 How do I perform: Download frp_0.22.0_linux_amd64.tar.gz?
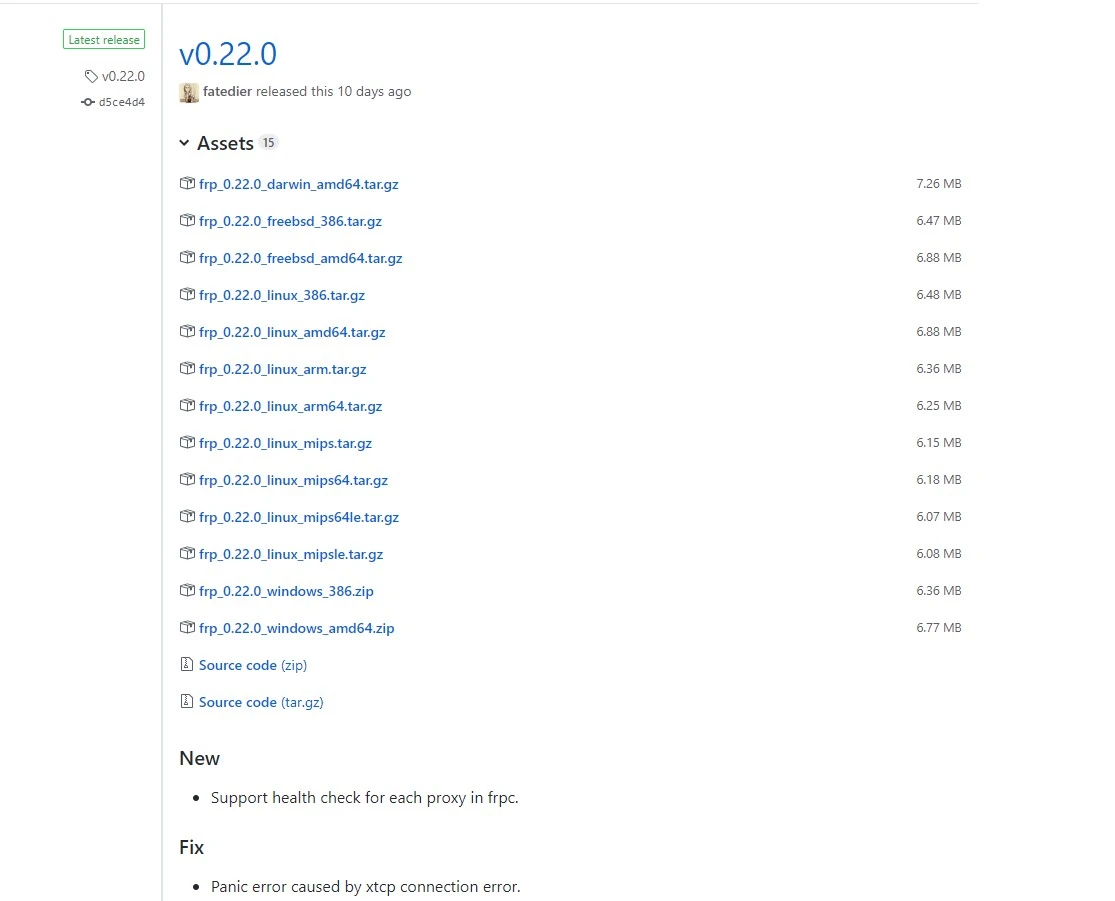click(x=292, y=332)
